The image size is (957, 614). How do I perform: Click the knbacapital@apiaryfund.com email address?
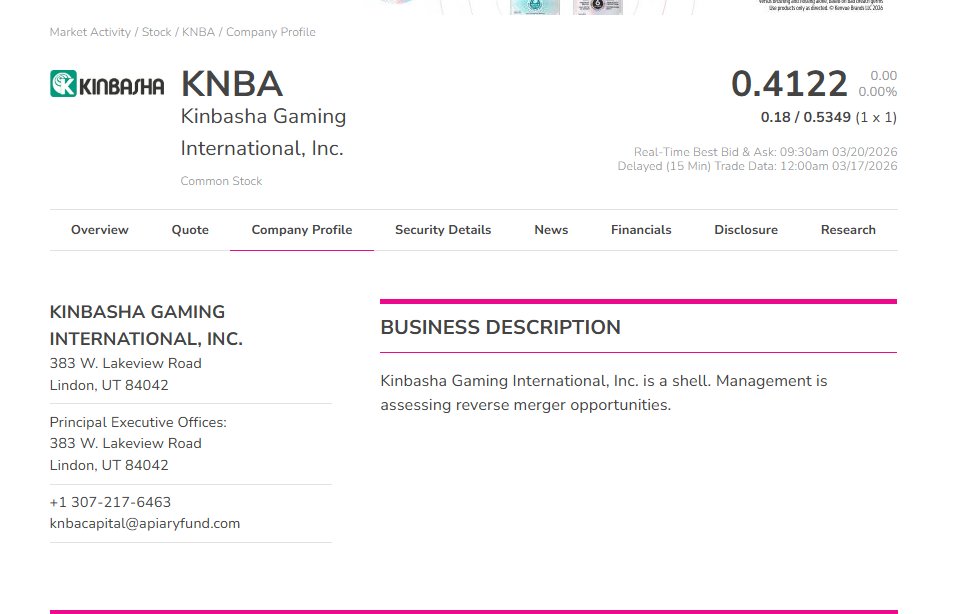point(145,524)
